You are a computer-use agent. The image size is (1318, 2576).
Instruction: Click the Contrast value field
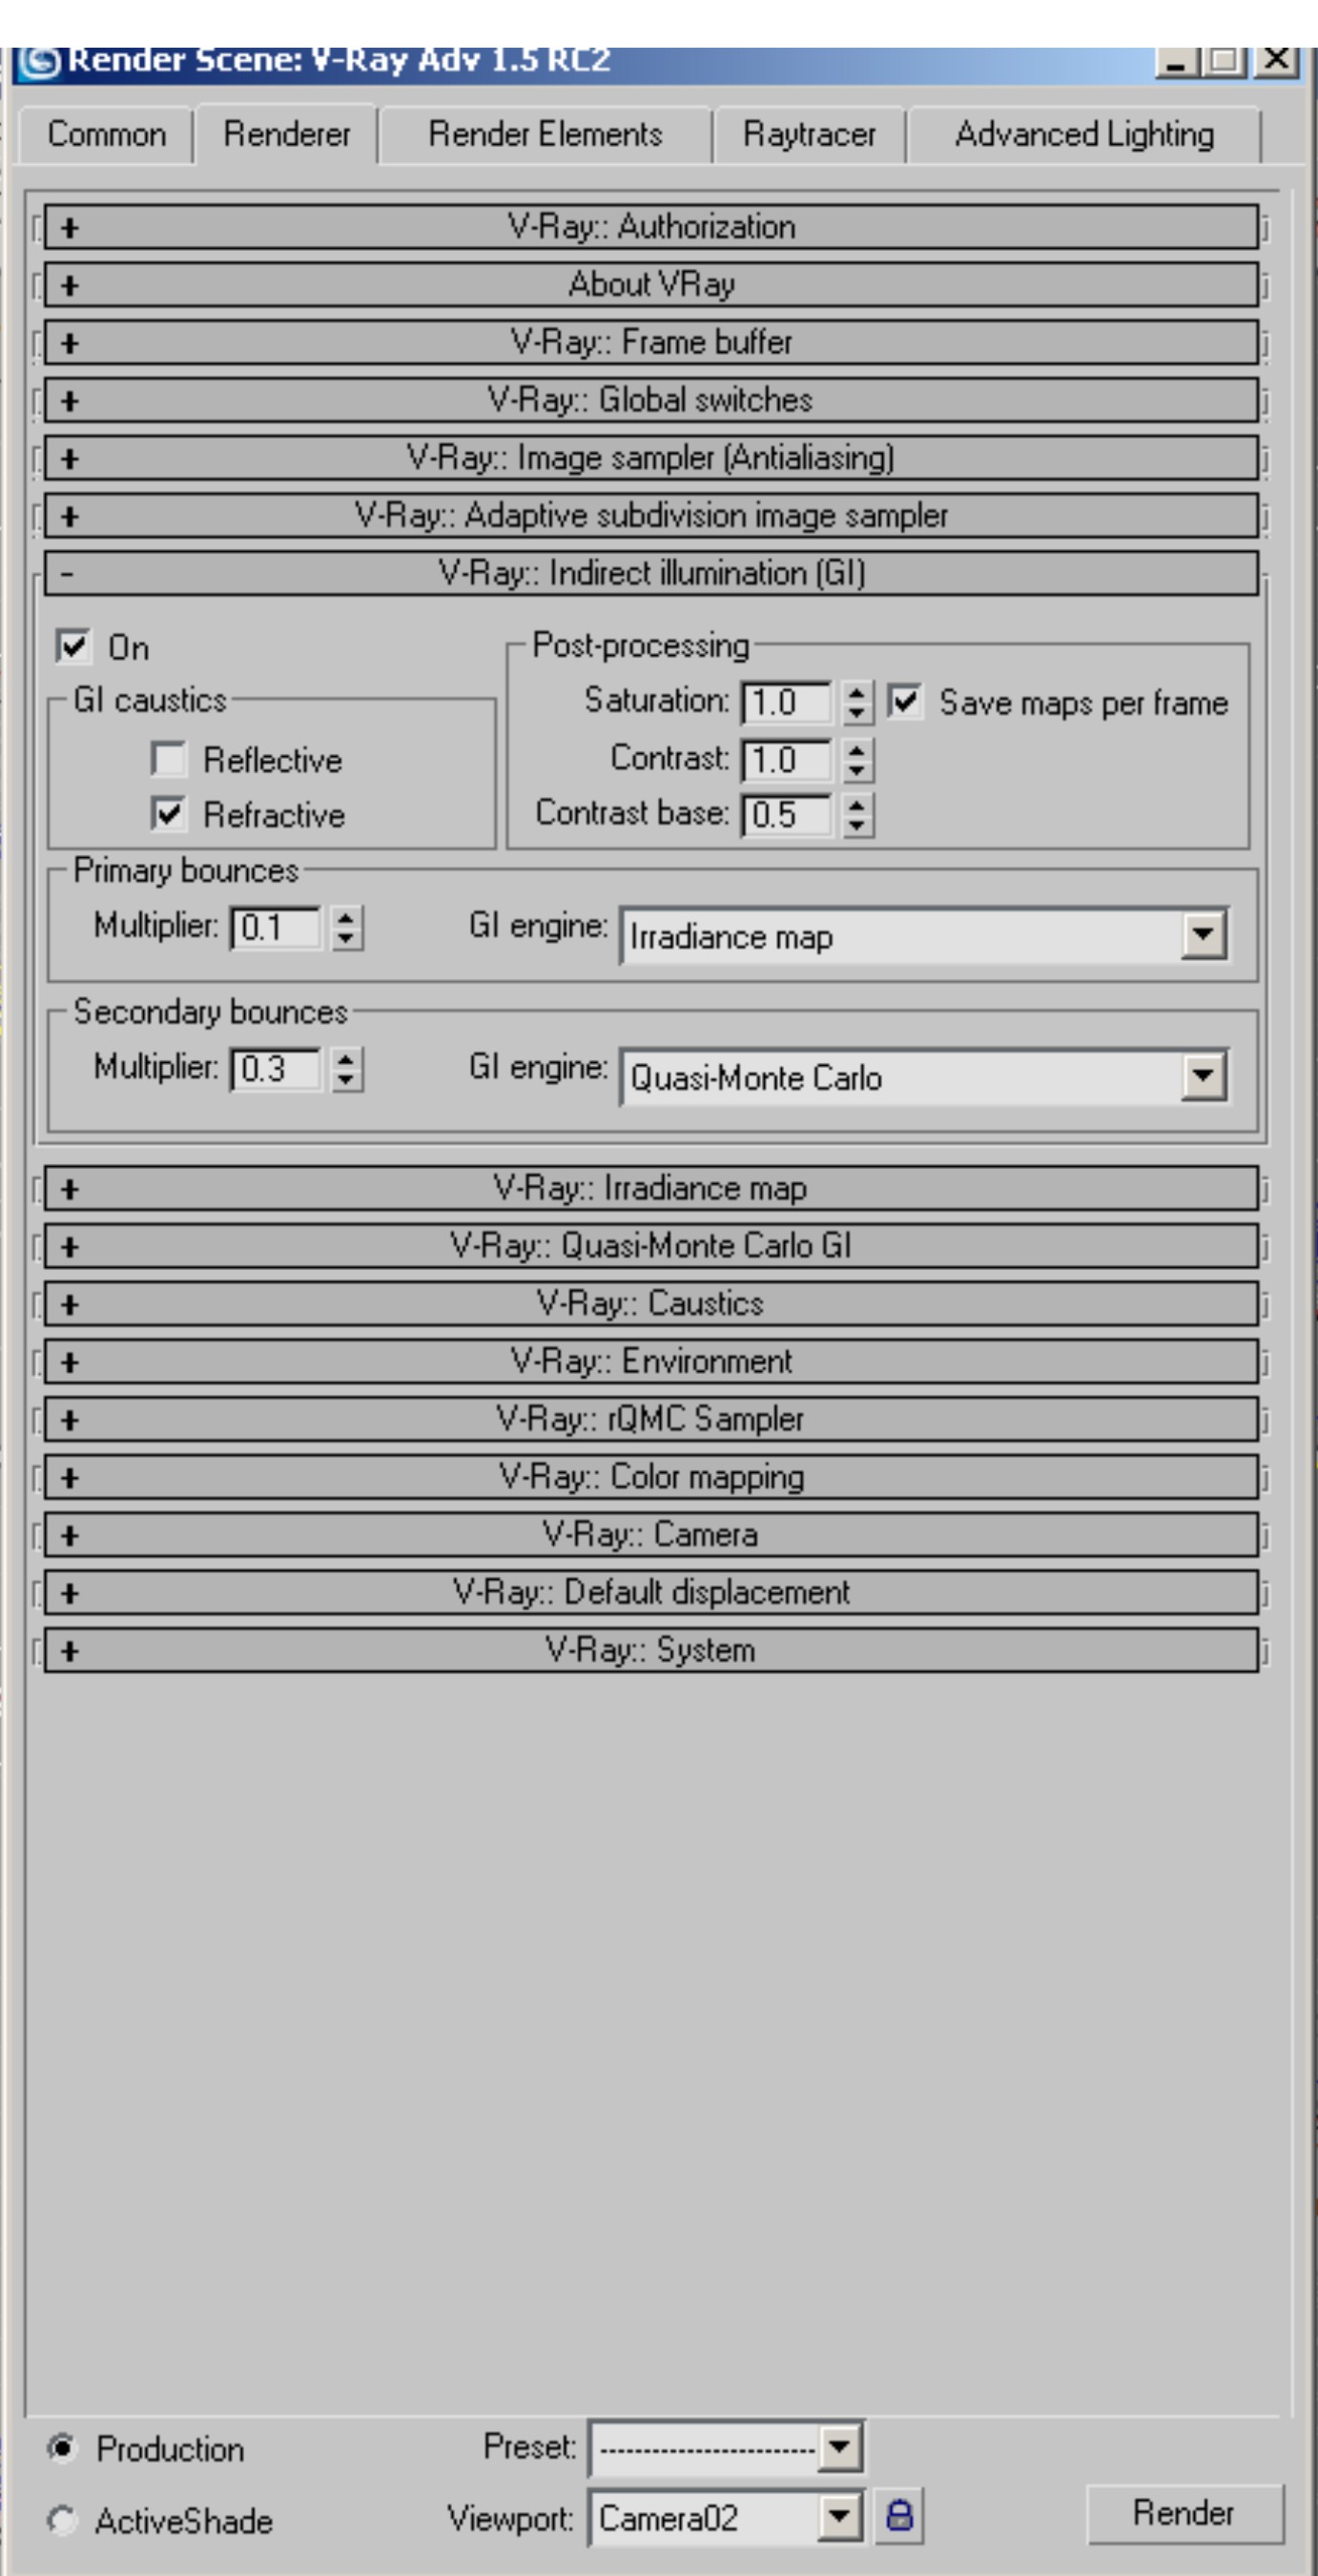point(787,760)
